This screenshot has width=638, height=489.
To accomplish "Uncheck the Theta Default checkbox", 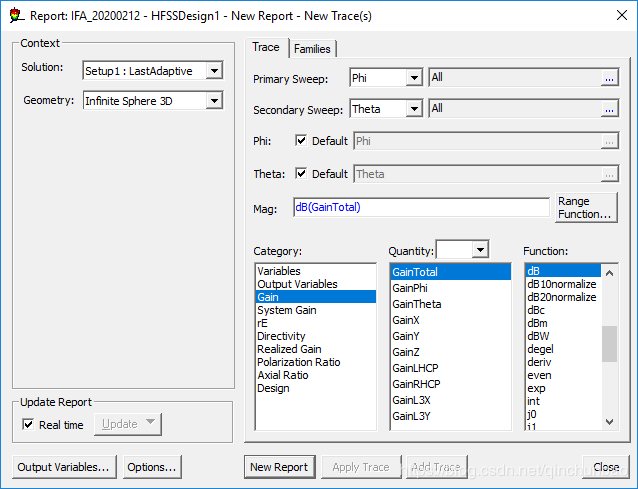I will point(301,174).
